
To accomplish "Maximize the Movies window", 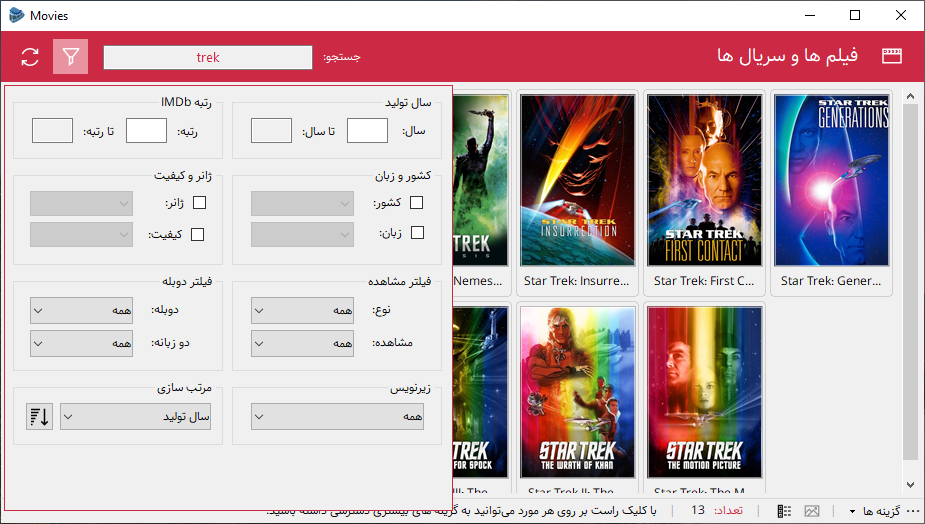I will point(855,15).
